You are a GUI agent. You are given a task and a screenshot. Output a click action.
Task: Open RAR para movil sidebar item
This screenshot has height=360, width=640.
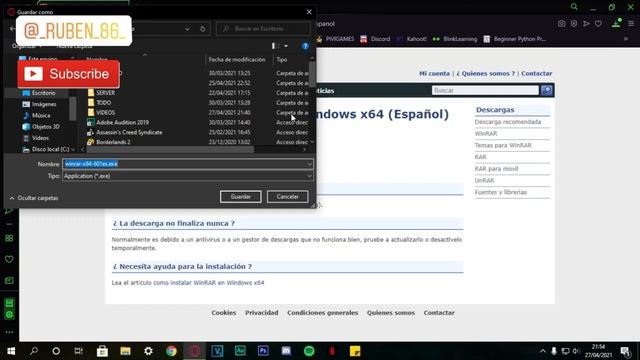click(496, 169)
